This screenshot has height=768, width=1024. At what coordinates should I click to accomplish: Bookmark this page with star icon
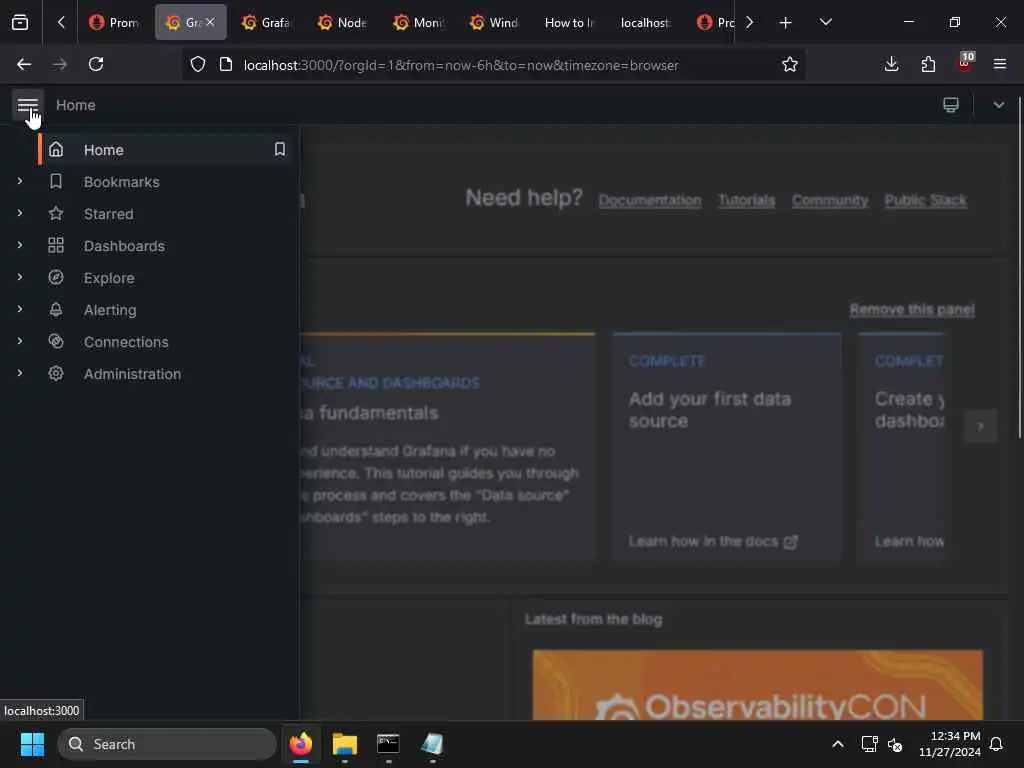pyautogui.click(x=790, y=64)
